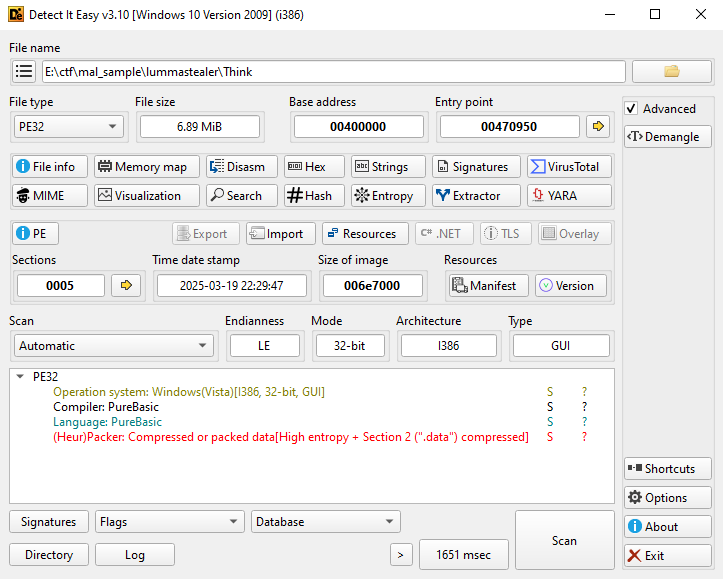Viewport: 723px width, 579px height.
Task: Open the Disasm viewer
Action: 242,166
